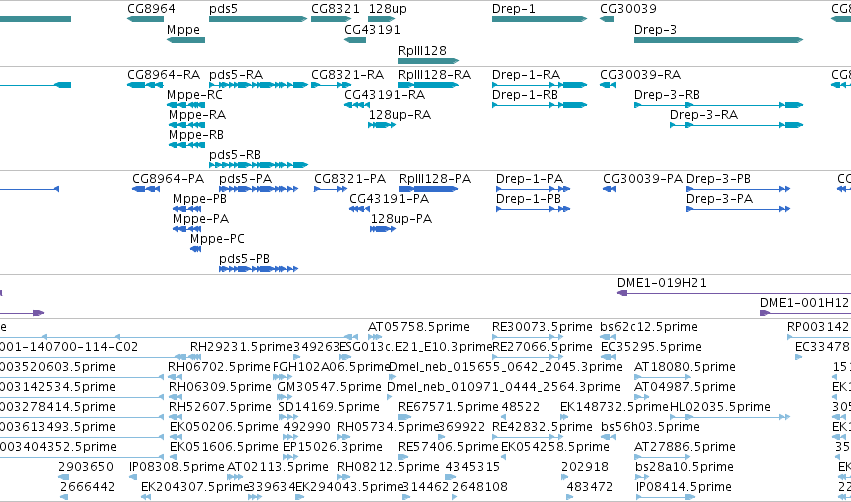This screenshot has width=851, height=502.
Task: Click the CG8321 gene label
Action: coord(335,9)
